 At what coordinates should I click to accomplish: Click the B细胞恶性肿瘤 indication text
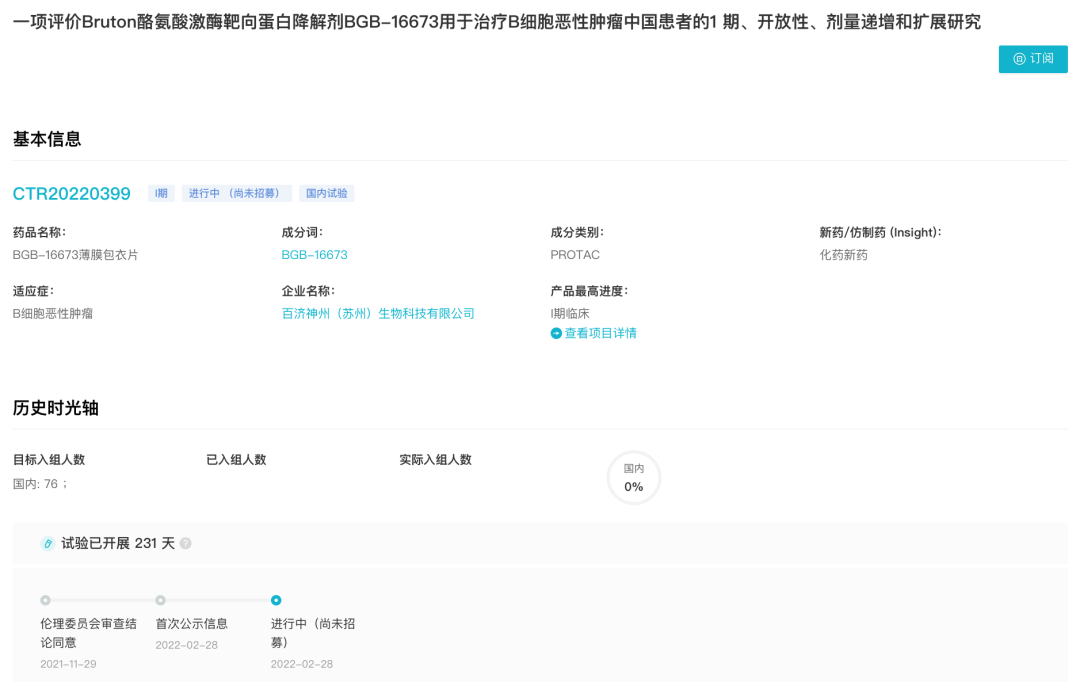(x=53, y=314)
